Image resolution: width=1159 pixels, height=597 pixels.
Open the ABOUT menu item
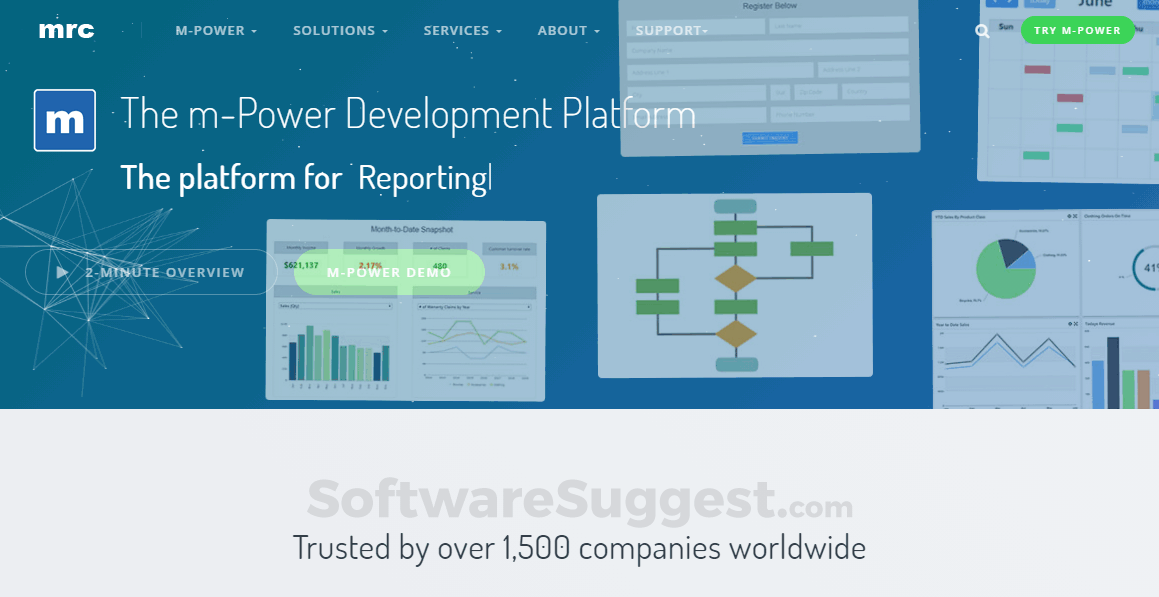(x=566, y=30)
